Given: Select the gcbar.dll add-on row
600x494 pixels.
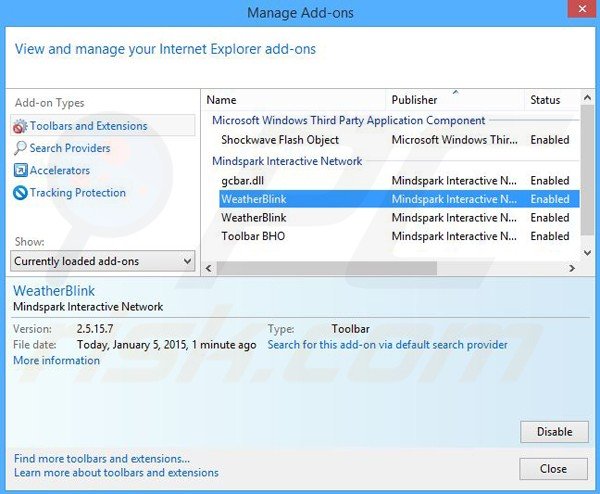Looking at the screenshot, I should coord(399,181).
